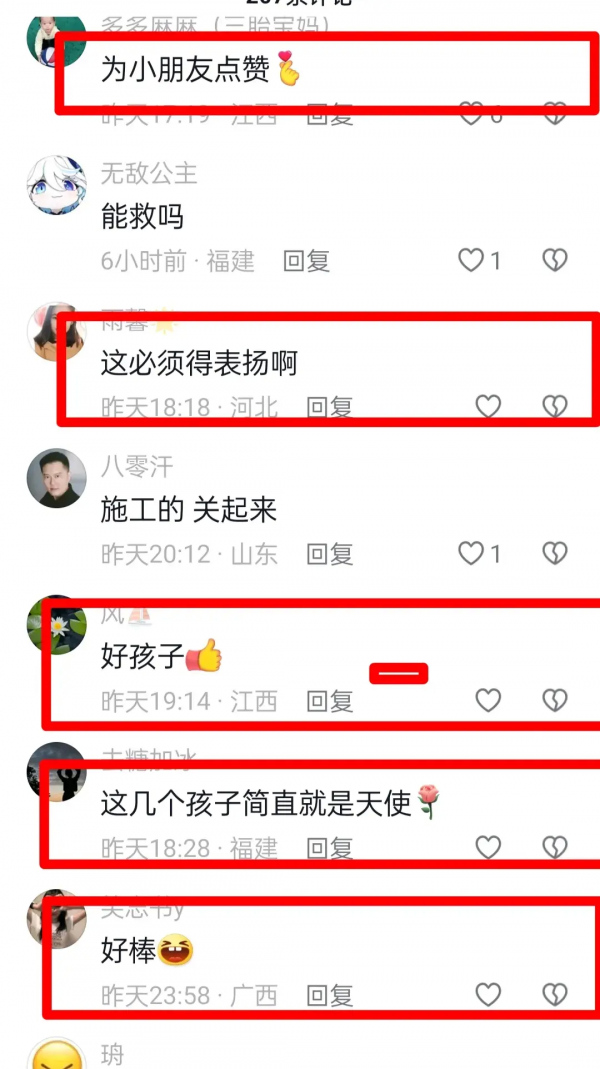Viewport: 600px width, 1069px height.
Task: Like the 这几个孩子简直就是天使 comment
Action: (488, 847)
